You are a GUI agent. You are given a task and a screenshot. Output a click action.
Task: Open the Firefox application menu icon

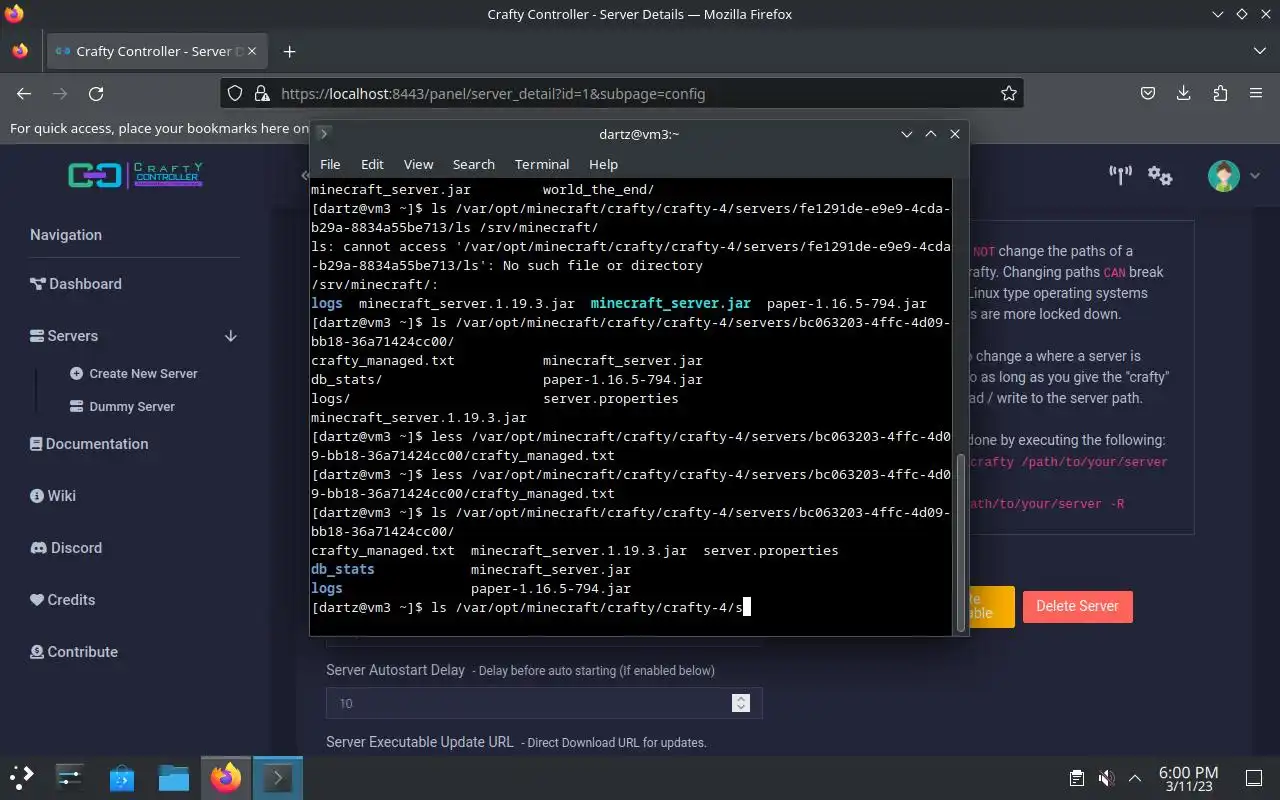tap(1256, 93)
